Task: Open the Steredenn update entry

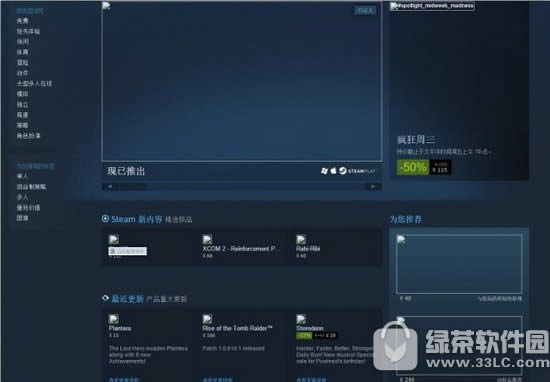Action: [x=310, y=328]
